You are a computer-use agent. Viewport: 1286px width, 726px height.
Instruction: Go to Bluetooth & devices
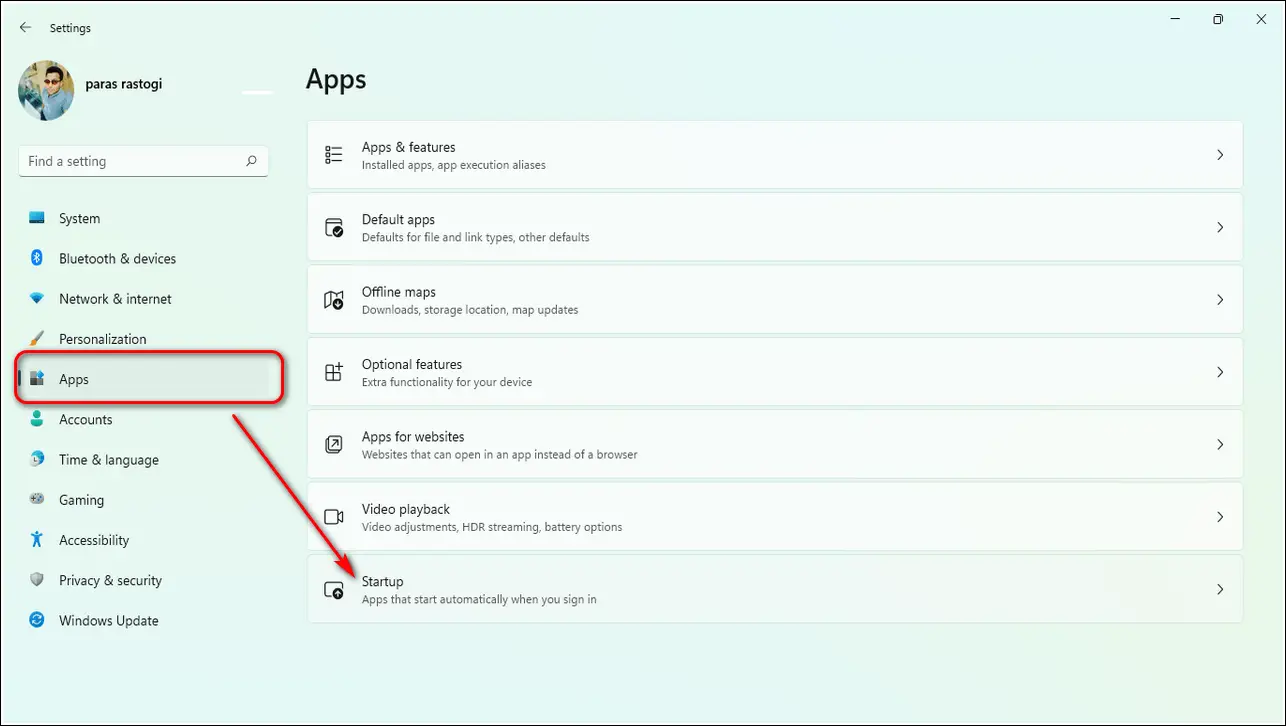143,258
